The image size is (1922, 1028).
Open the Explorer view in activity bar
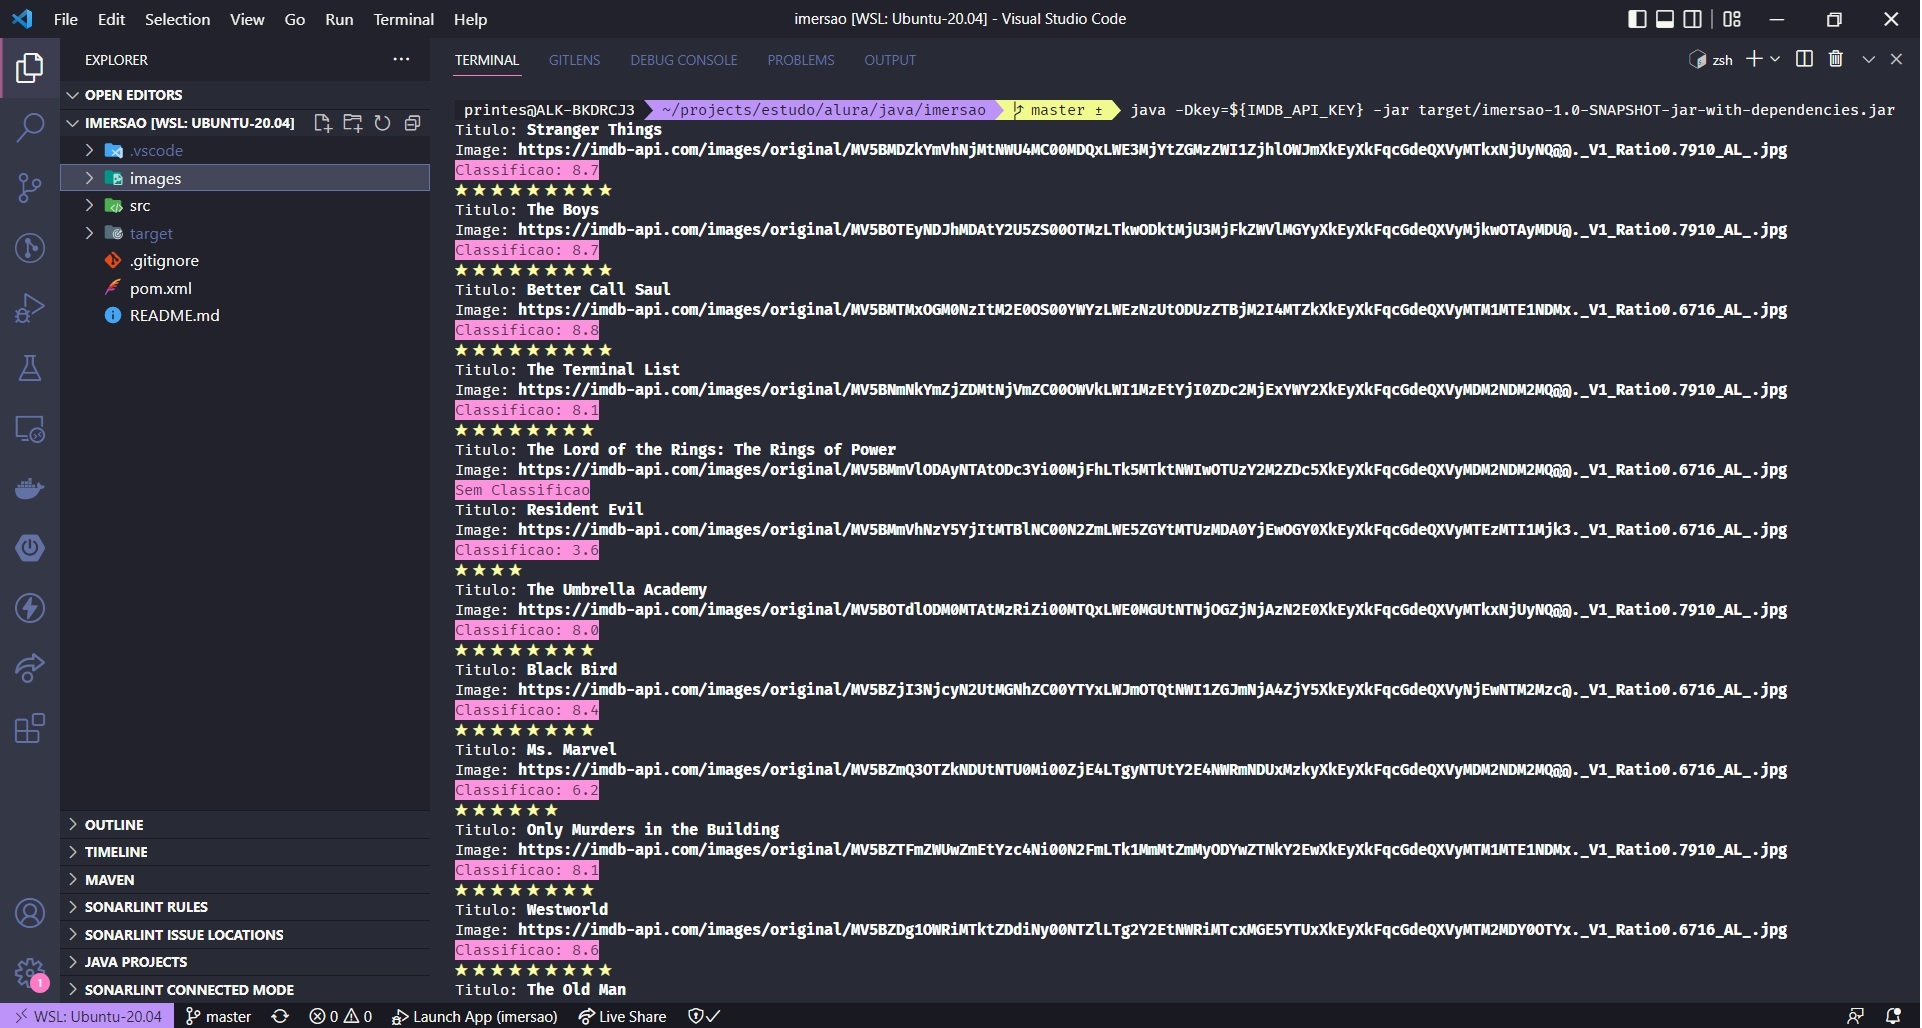[x=30, y=68]
